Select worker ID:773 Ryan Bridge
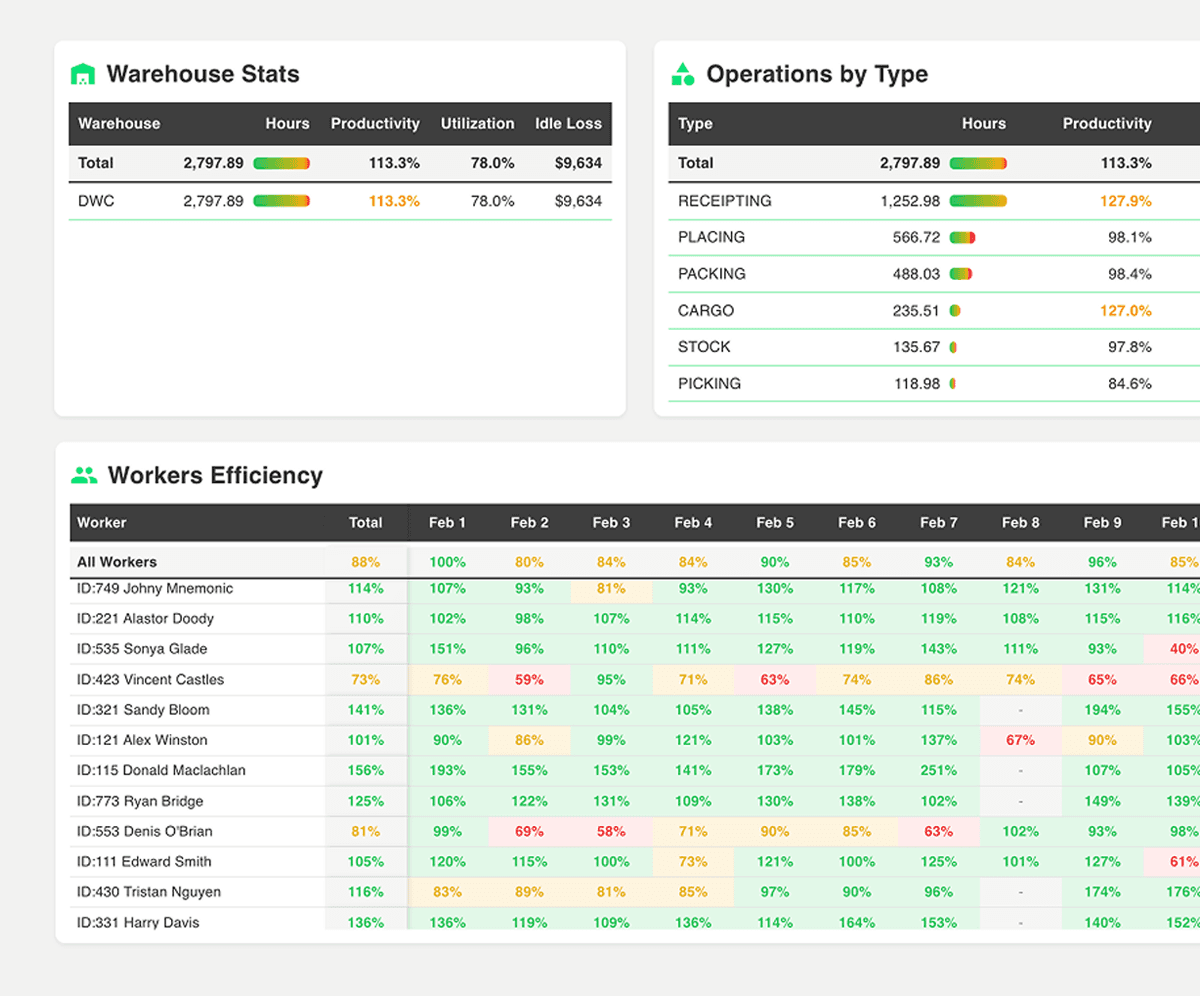 point(140,801)
